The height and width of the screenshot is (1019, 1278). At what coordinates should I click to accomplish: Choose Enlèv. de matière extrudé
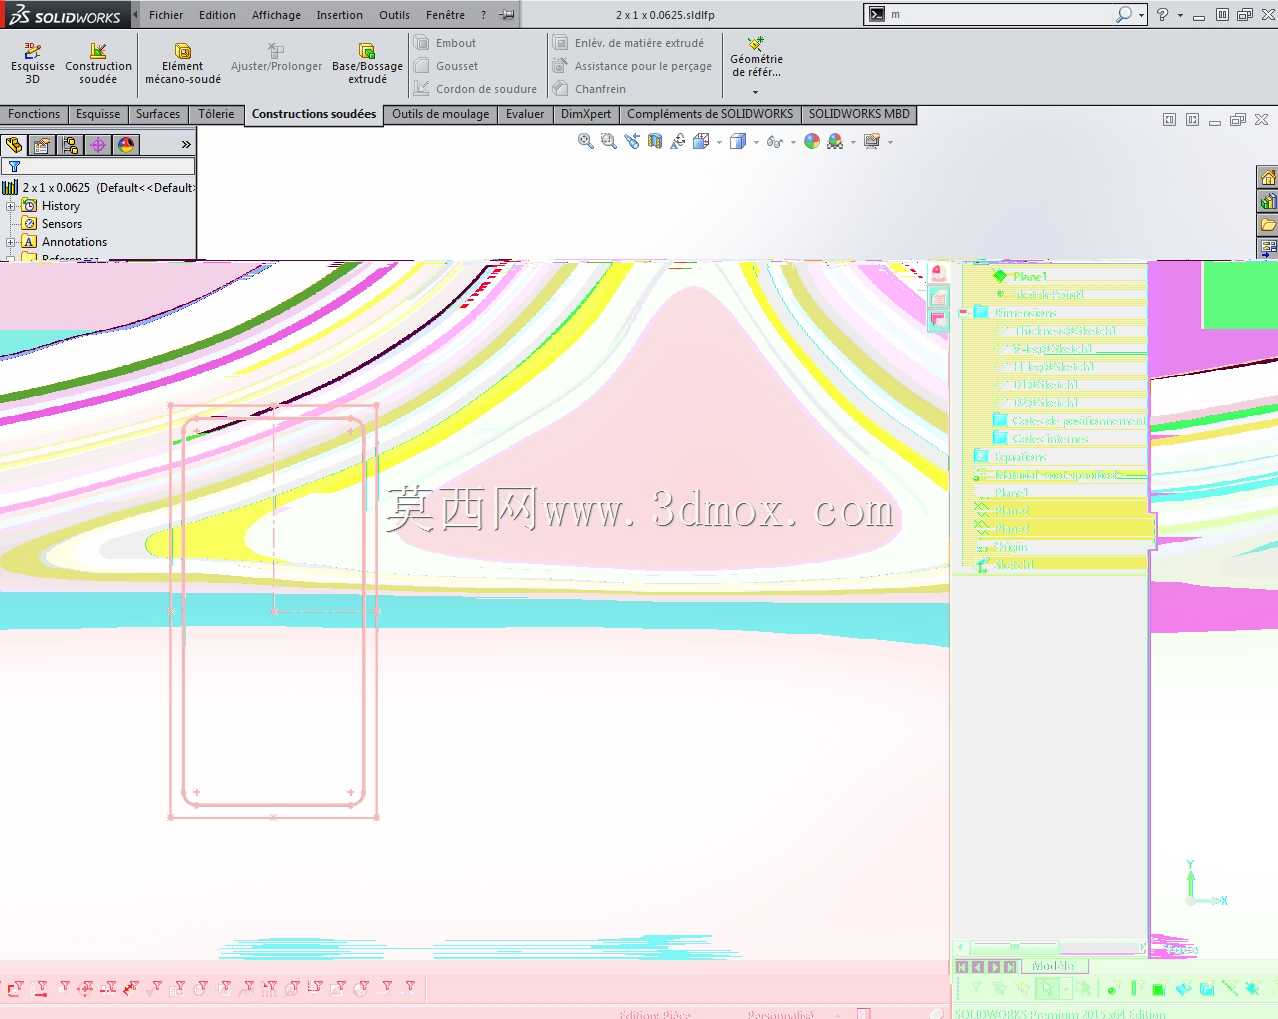pyautogui.click(x=629, y=43)
